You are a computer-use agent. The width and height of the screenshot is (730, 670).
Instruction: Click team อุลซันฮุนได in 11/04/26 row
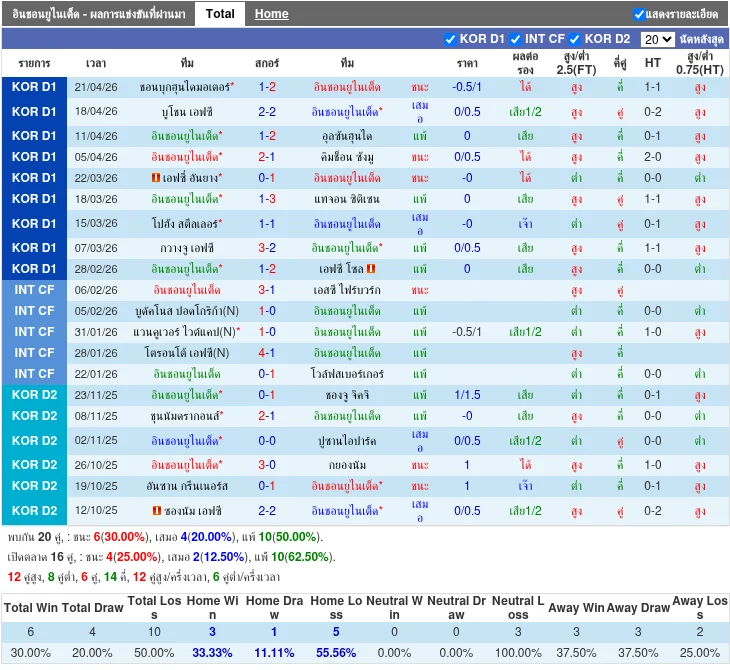[346, 136]
